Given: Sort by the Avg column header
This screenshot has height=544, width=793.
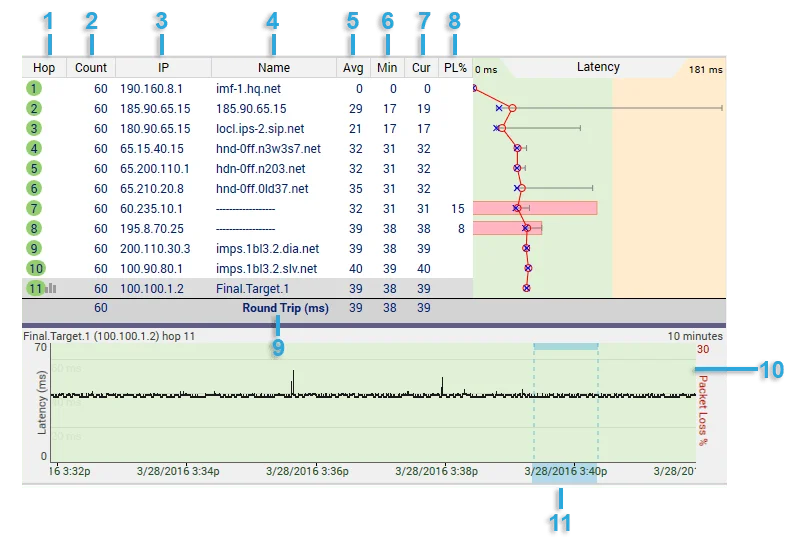Looking at the screenshot, I should [x=353, y=68].
